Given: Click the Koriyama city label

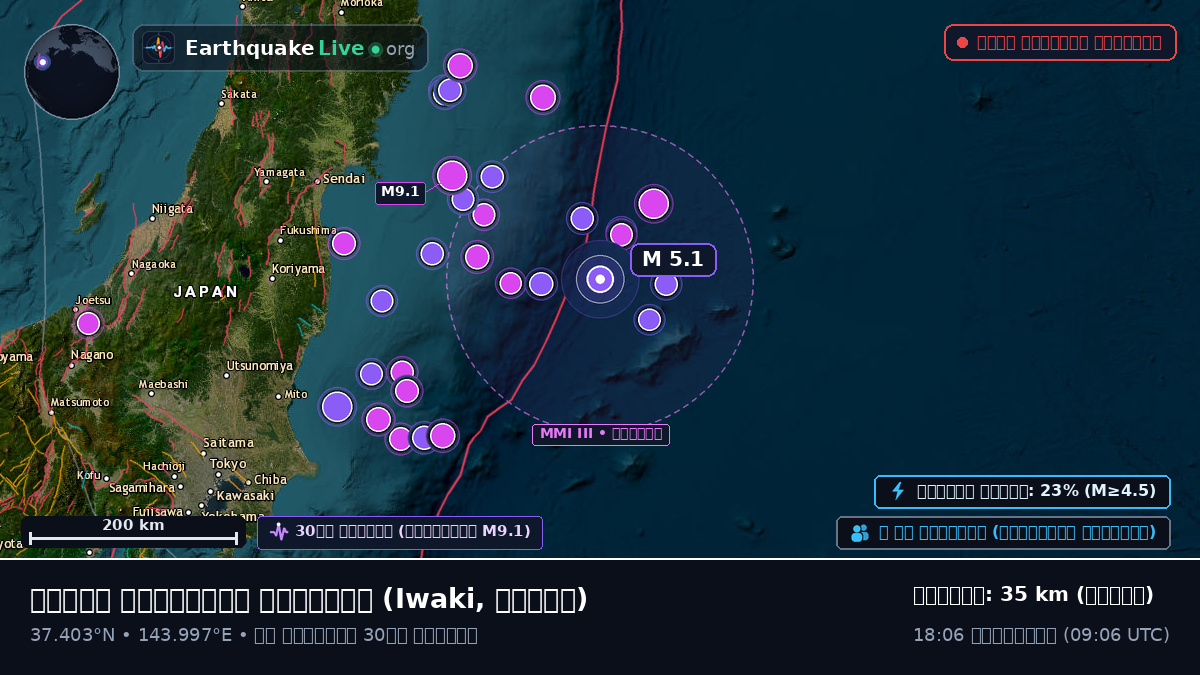Looking at the screenshot, I should click(x=298, y=269).
